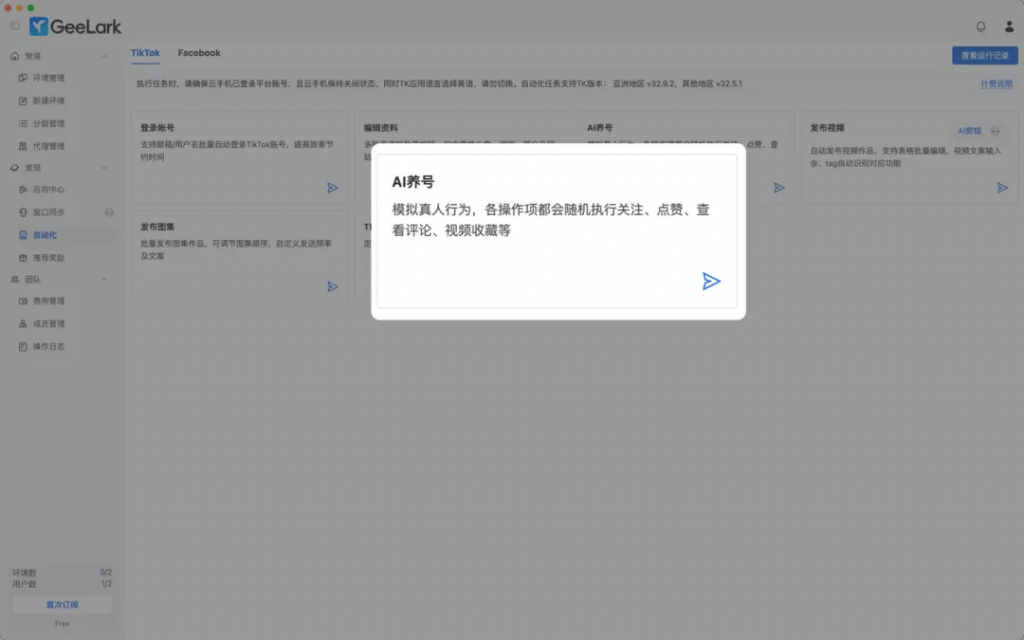This screenshot has width=1024, height=640.
Task: Click the send arrow in the highlighted AI养号 card
Action: pyautogui.click(x=711, y=281)
